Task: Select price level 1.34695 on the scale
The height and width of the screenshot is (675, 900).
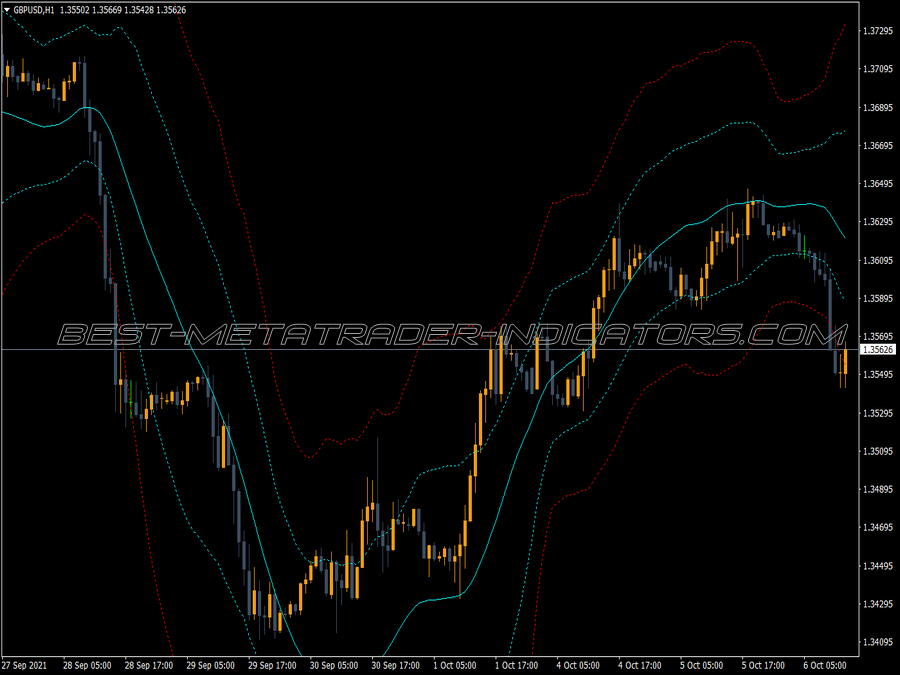Action: (x=878, y=527)
